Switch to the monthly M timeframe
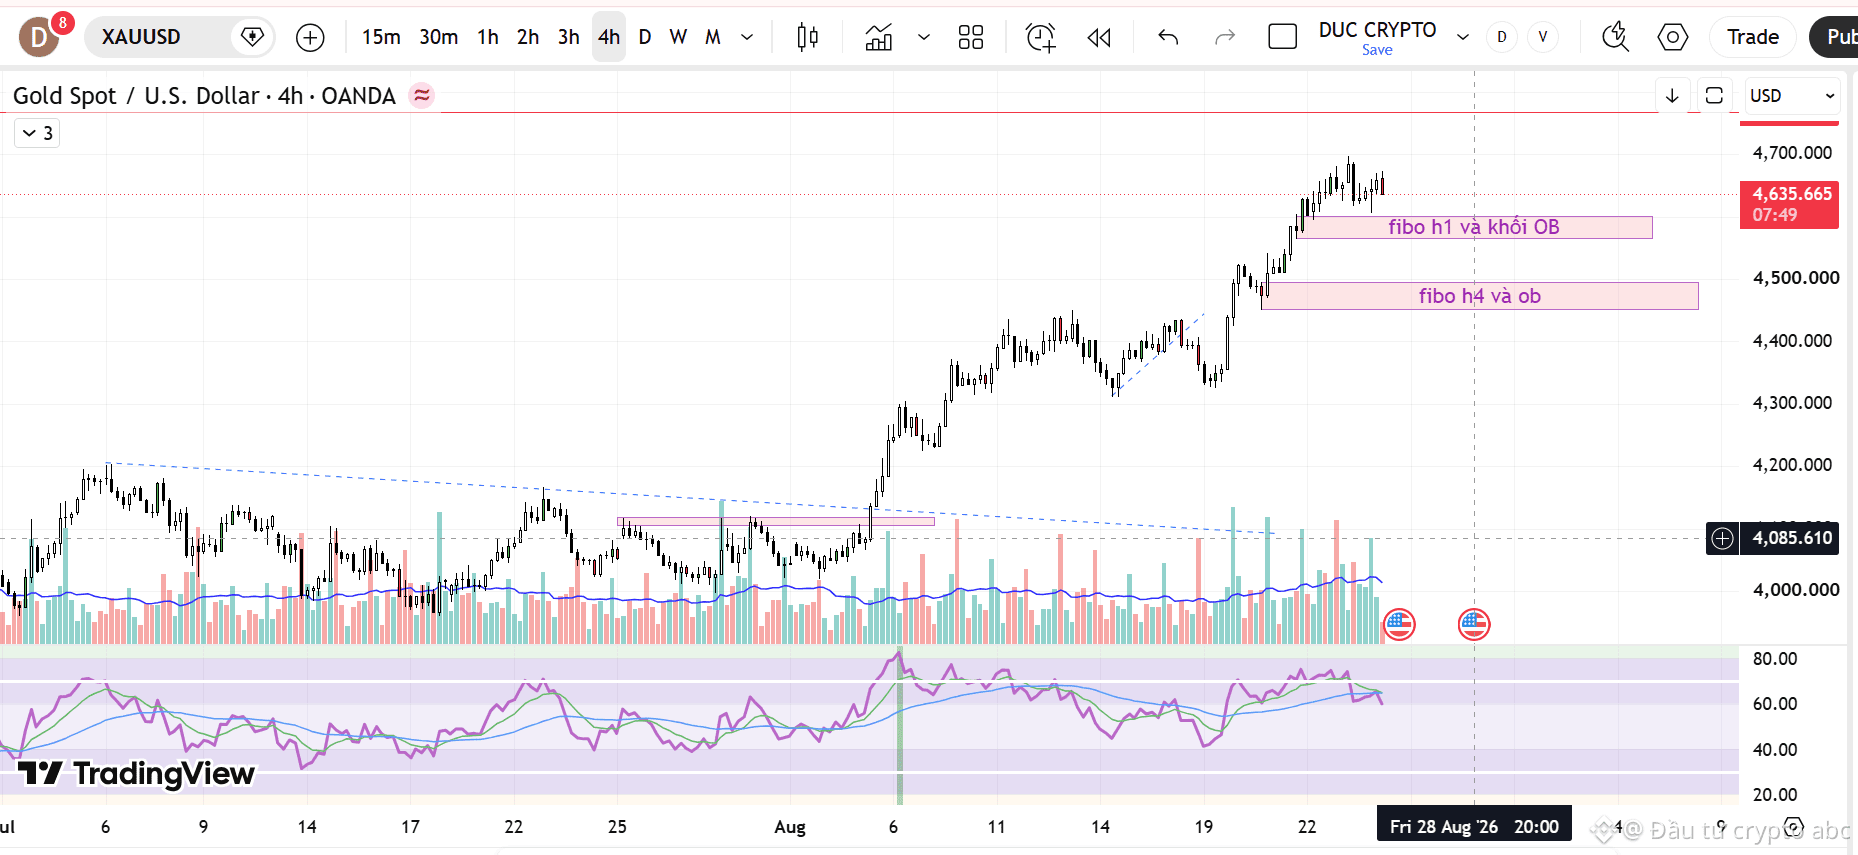 (713, 37)
